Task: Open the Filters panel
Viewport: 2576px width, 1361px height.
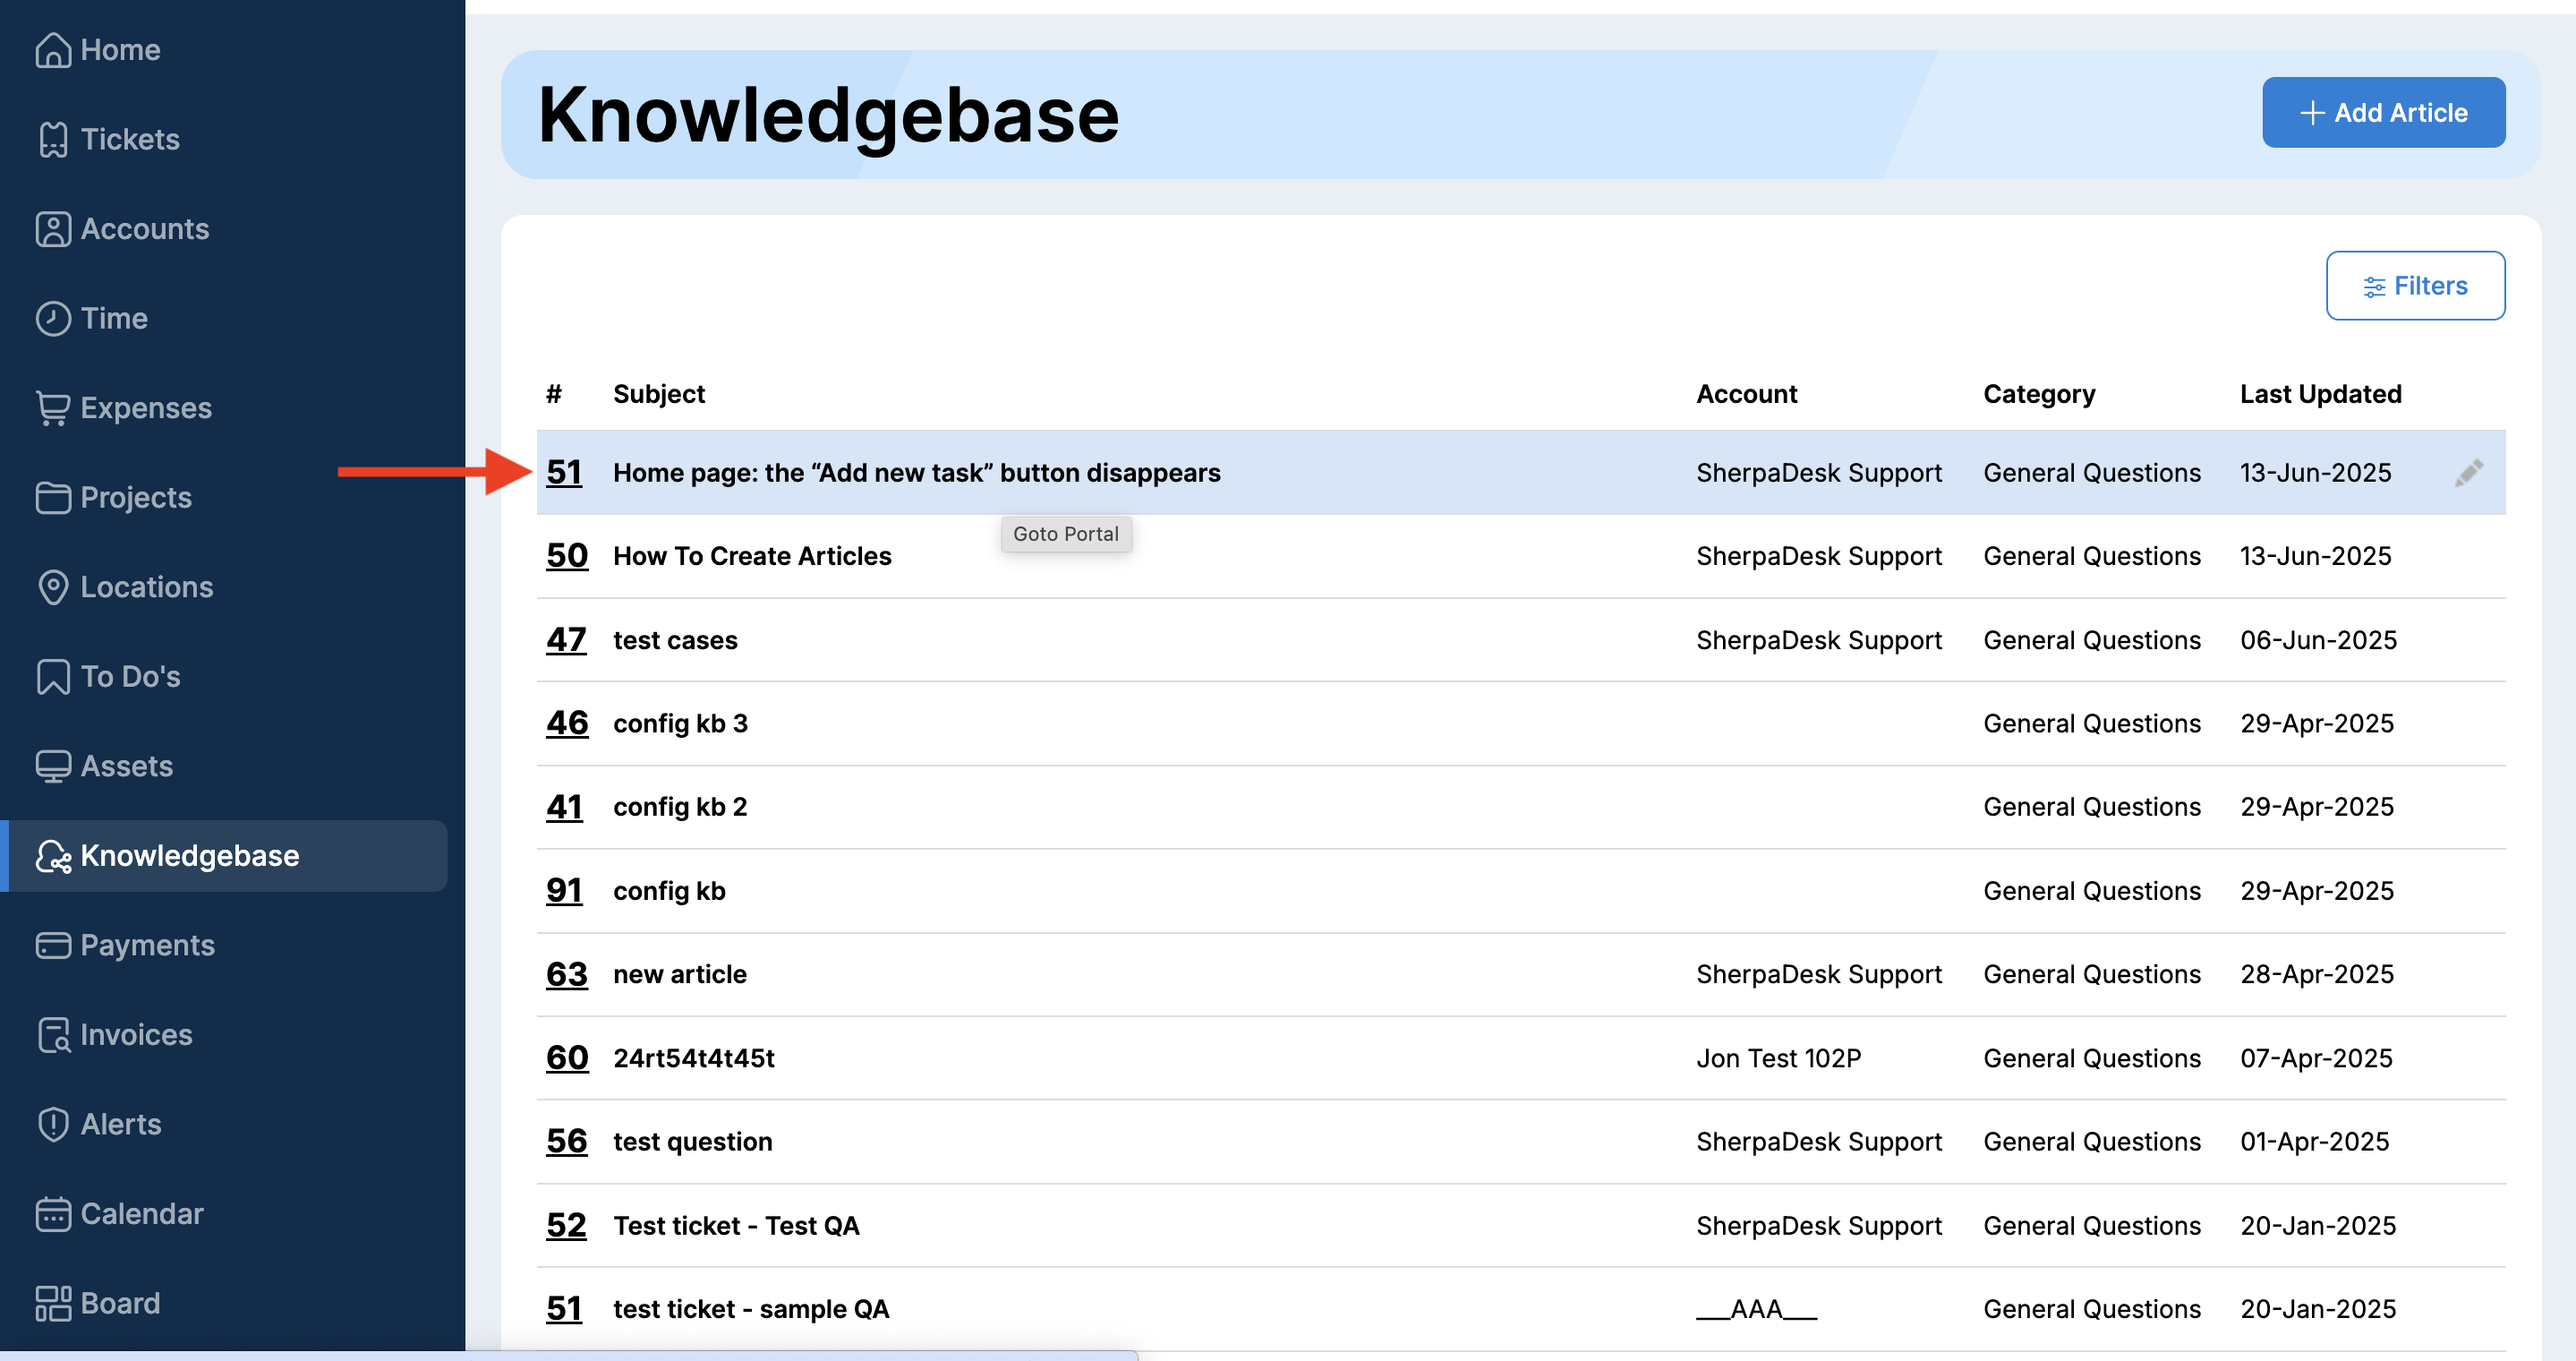Action: click(x=2414, y=286)
